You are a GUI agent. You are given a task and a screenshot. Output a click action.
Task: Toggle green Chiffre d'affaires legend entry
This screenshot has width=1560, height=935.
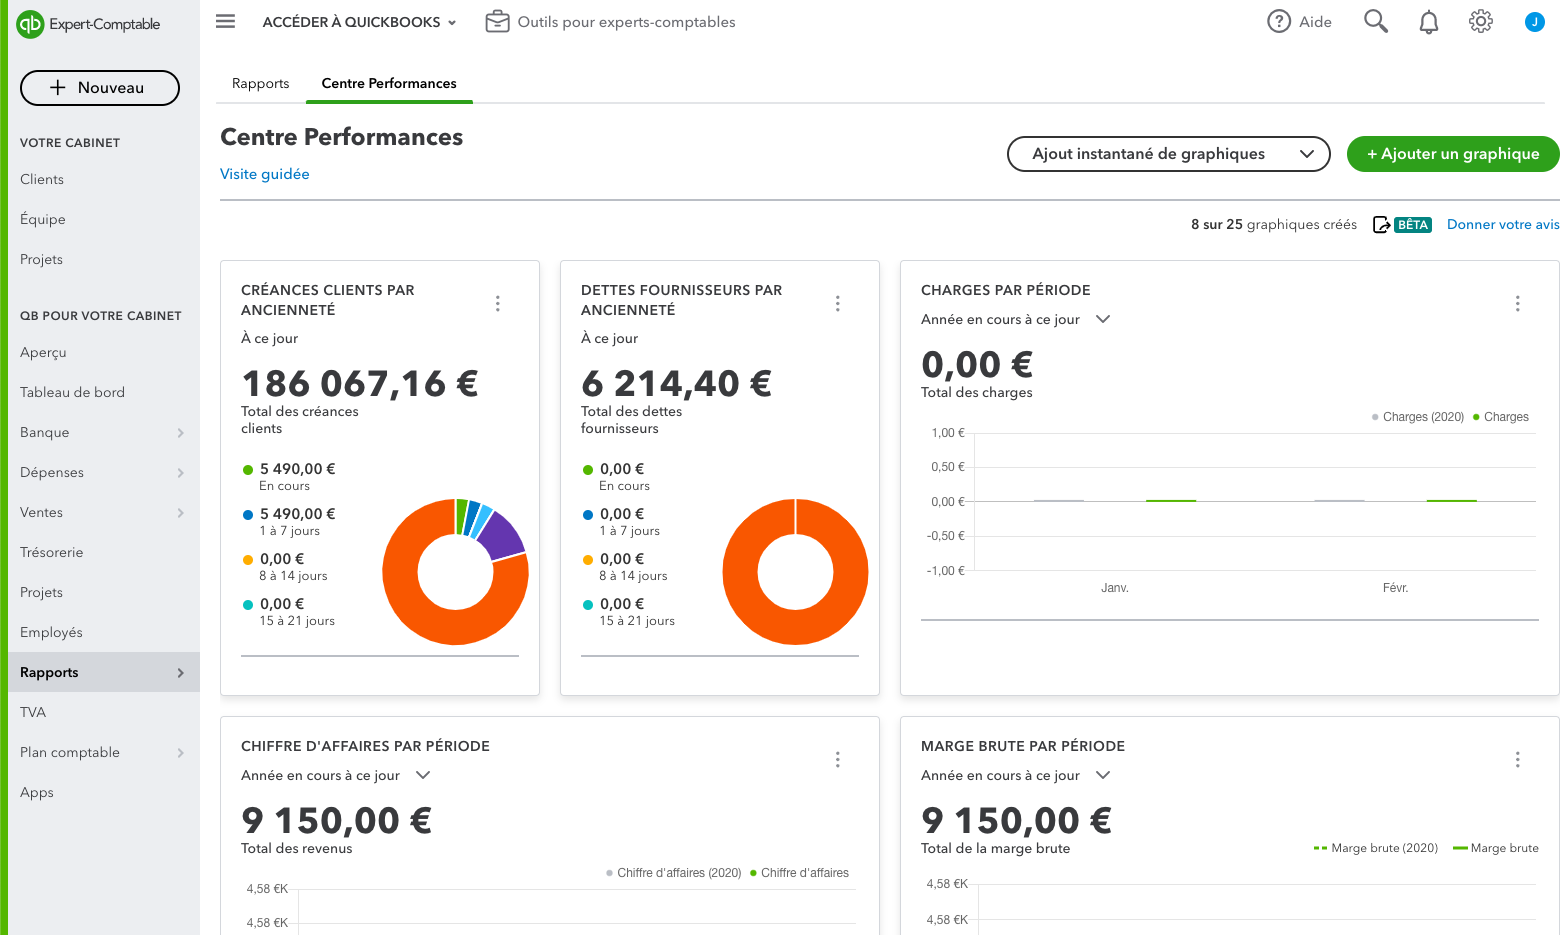(799, 873)
